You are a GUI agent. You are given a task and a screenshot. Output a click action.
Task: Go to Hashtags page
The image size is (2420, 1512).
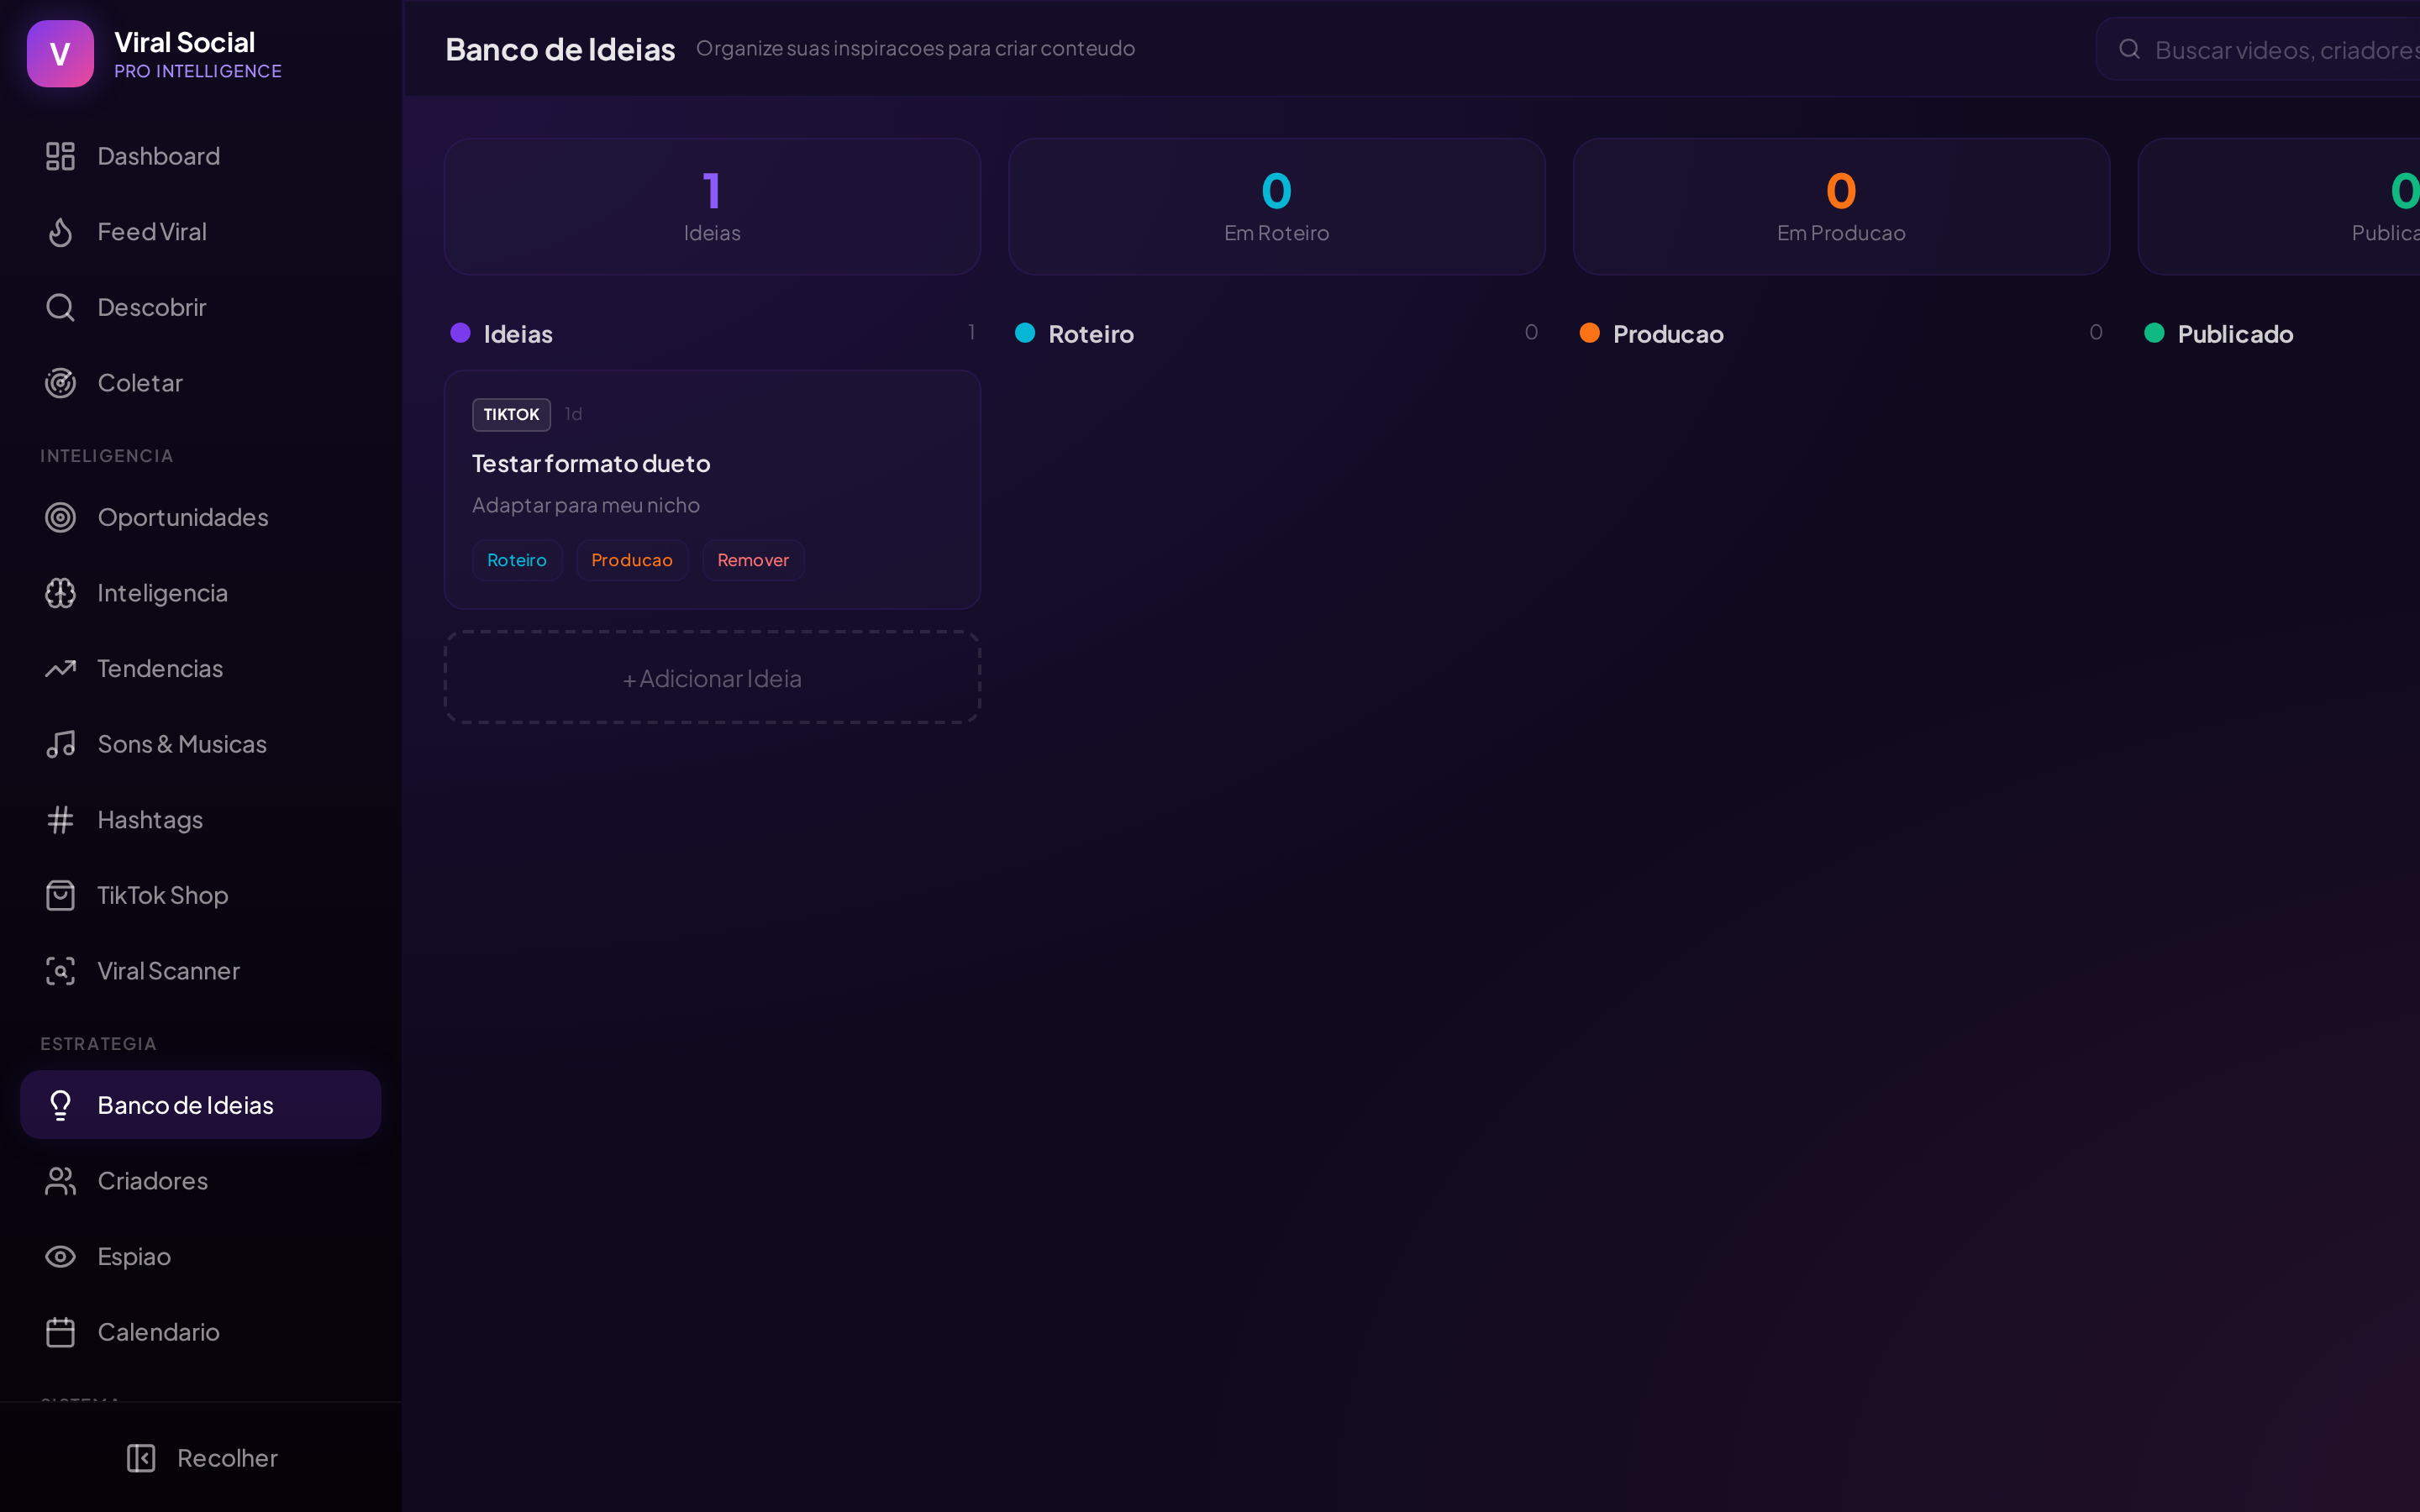(200, 820)
